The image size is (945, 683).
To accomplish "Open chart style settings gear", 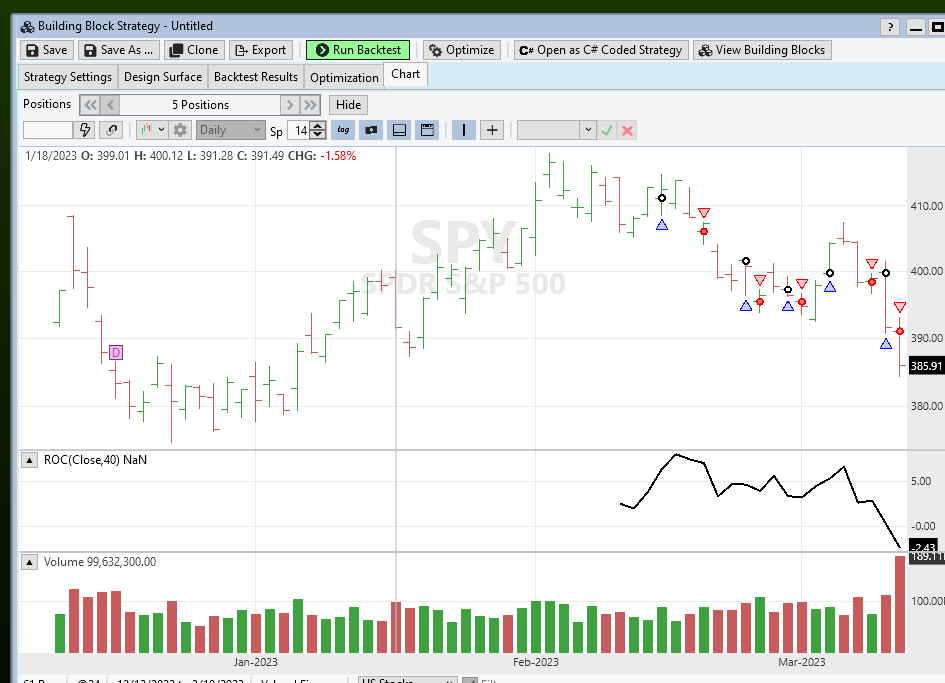I will click(x=180, y=130).
